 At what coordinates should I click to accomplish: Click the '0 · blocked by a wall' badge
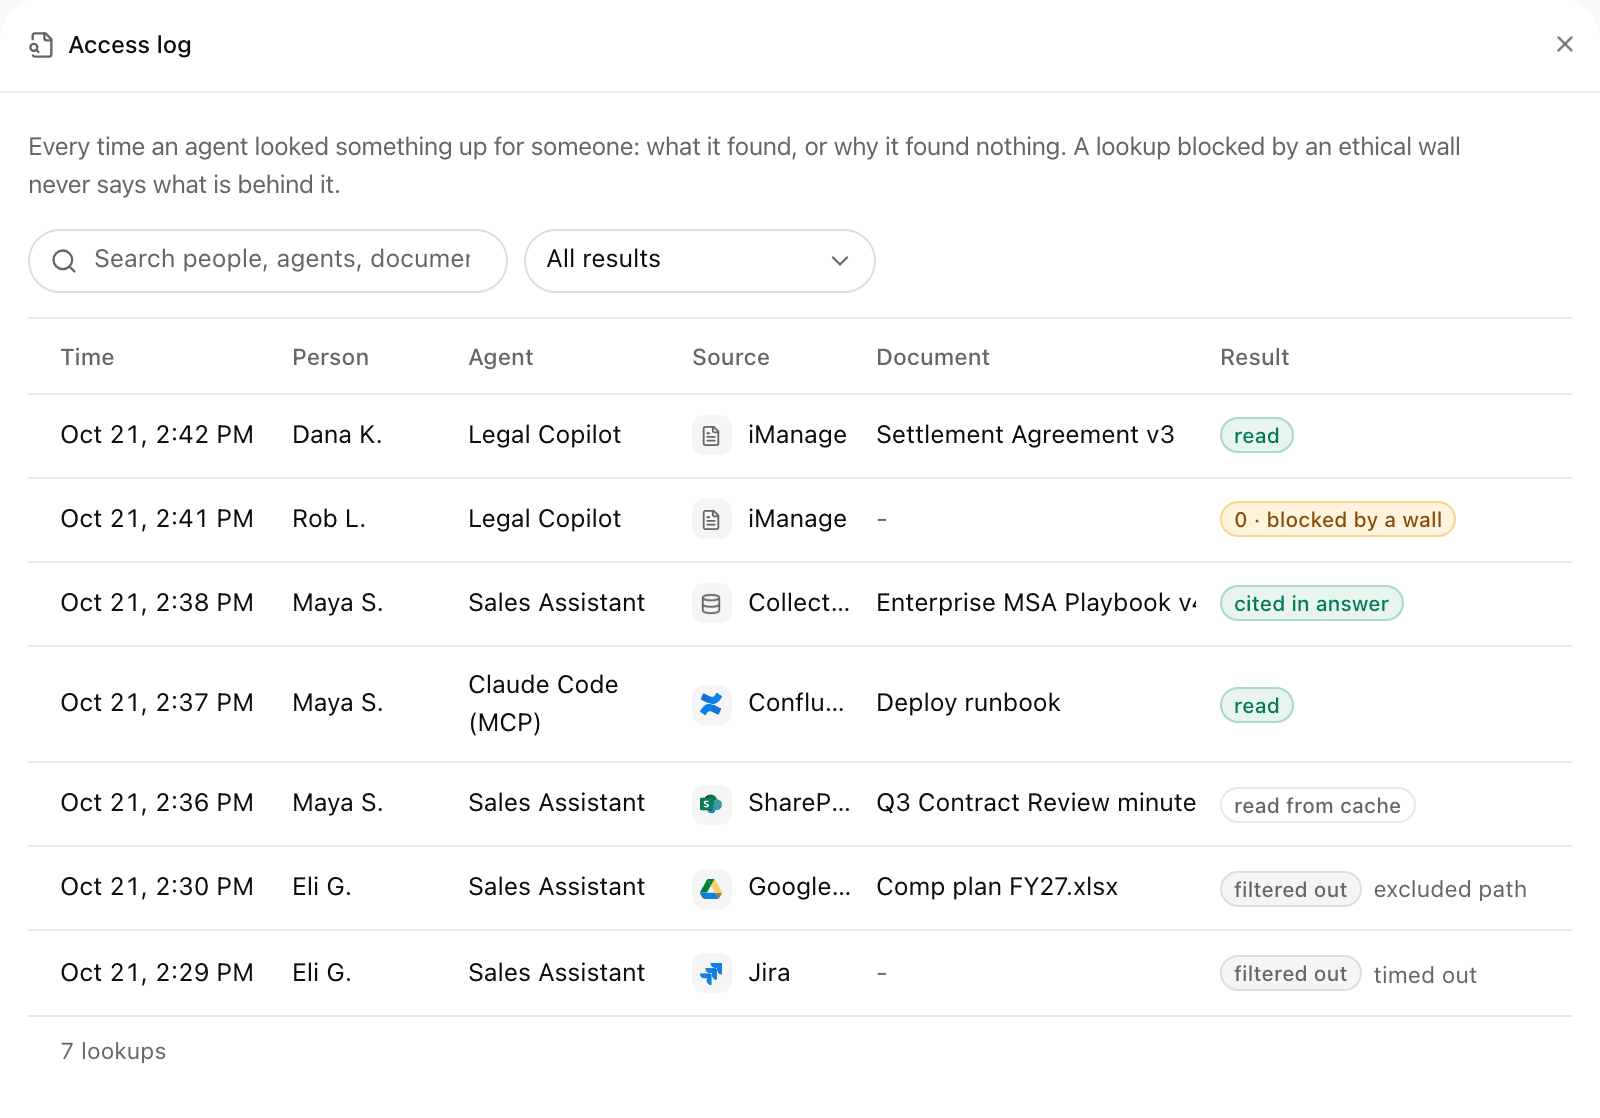(x=1338, y=519)
